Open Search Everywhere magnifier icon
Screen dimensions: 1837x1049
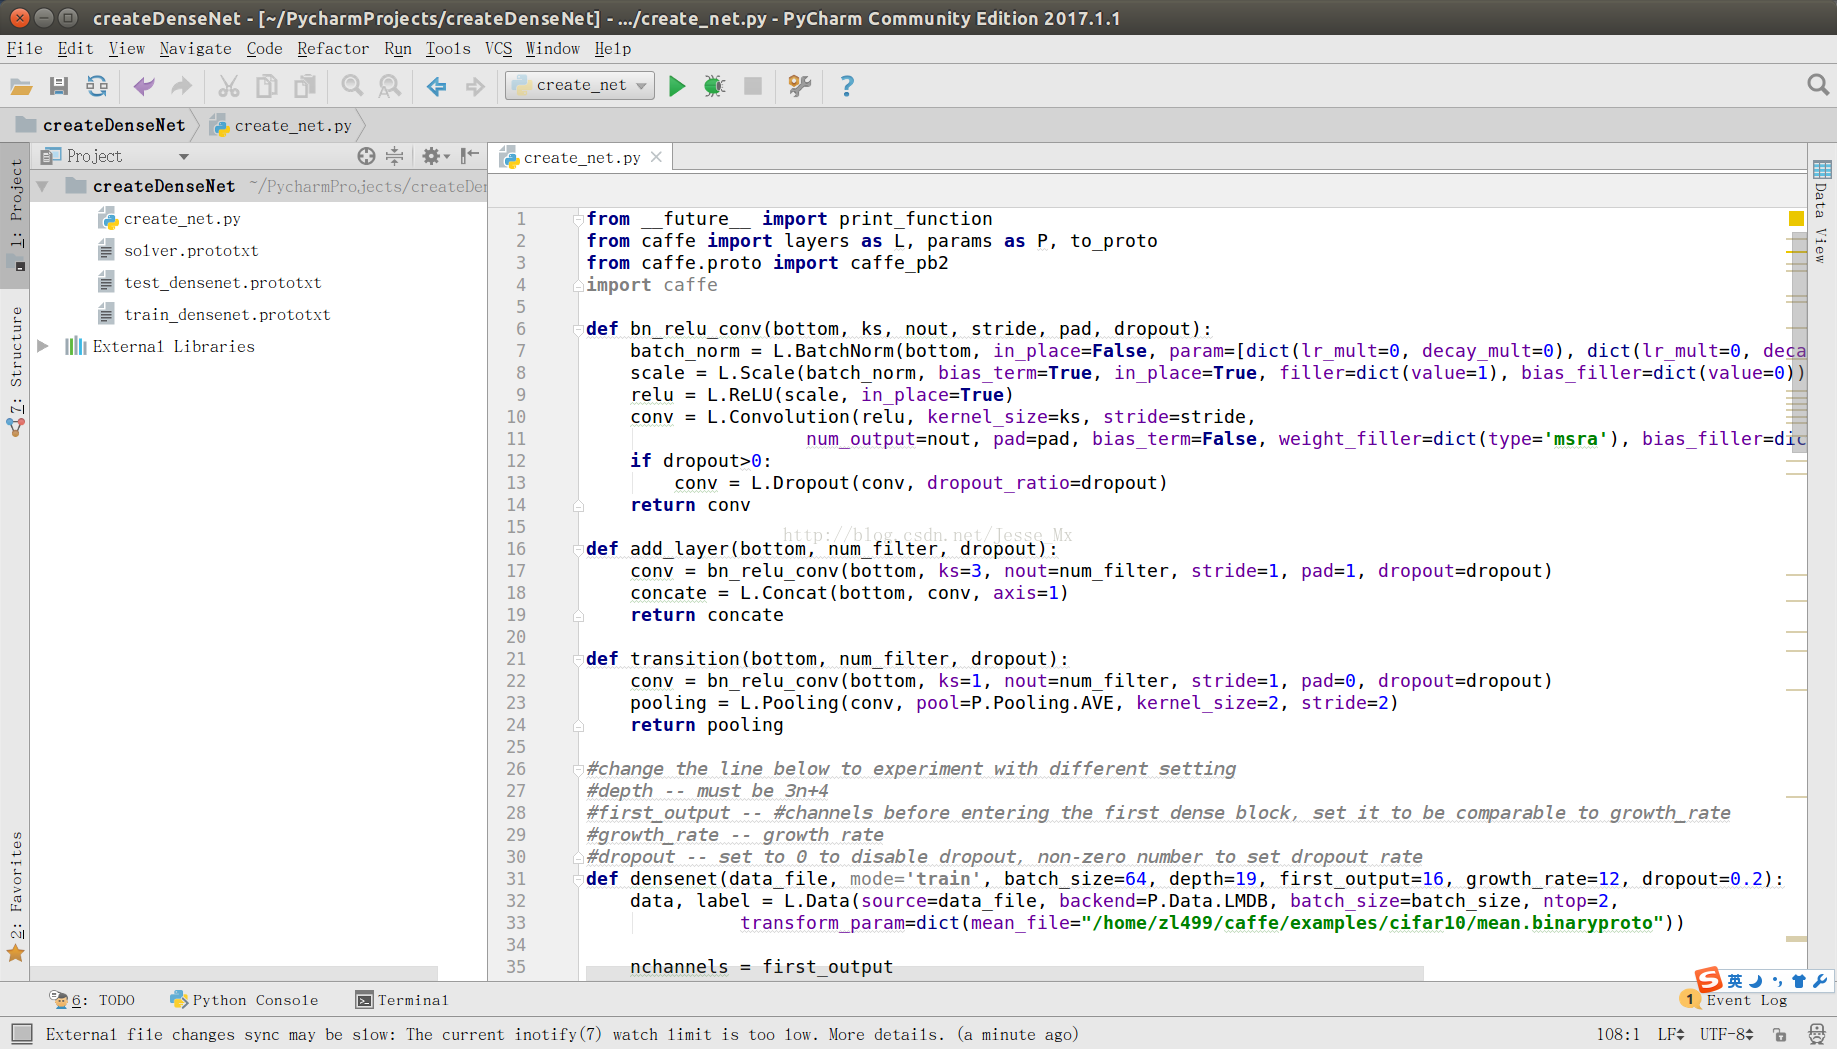click(1818, 86)
